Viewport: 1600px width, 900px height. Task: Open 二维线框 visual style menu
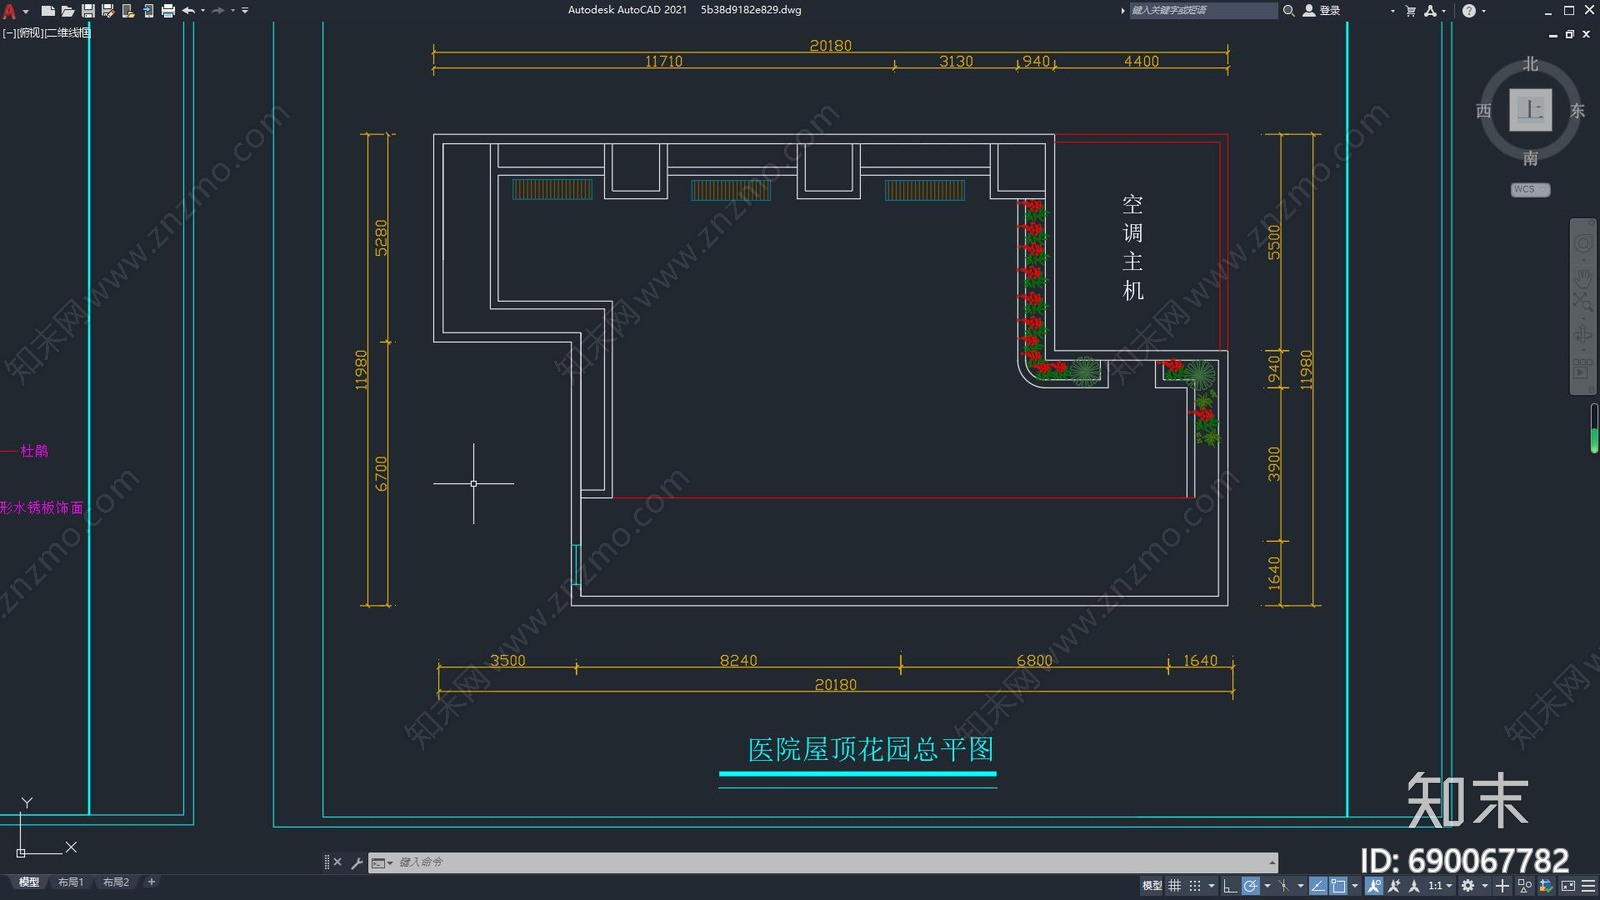[x=68, y=33]
